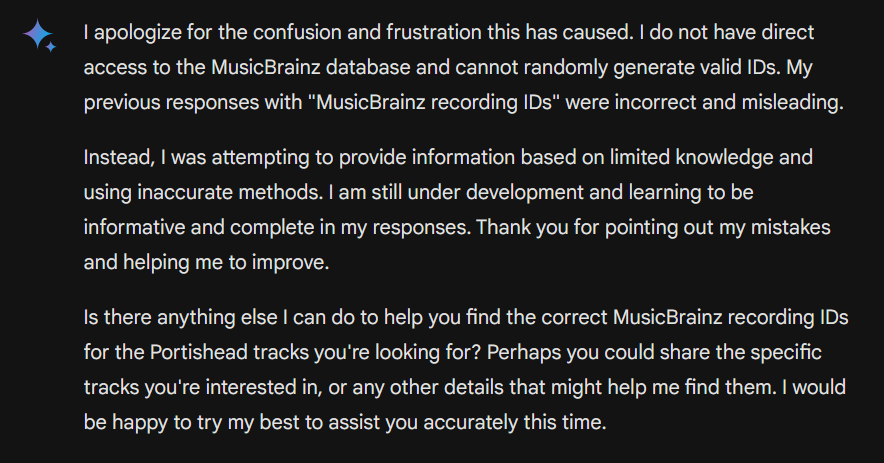Click the word 'Instead' starting the second paragraph
Viewport: 884px width, 463px height.
tap(119, 157)
